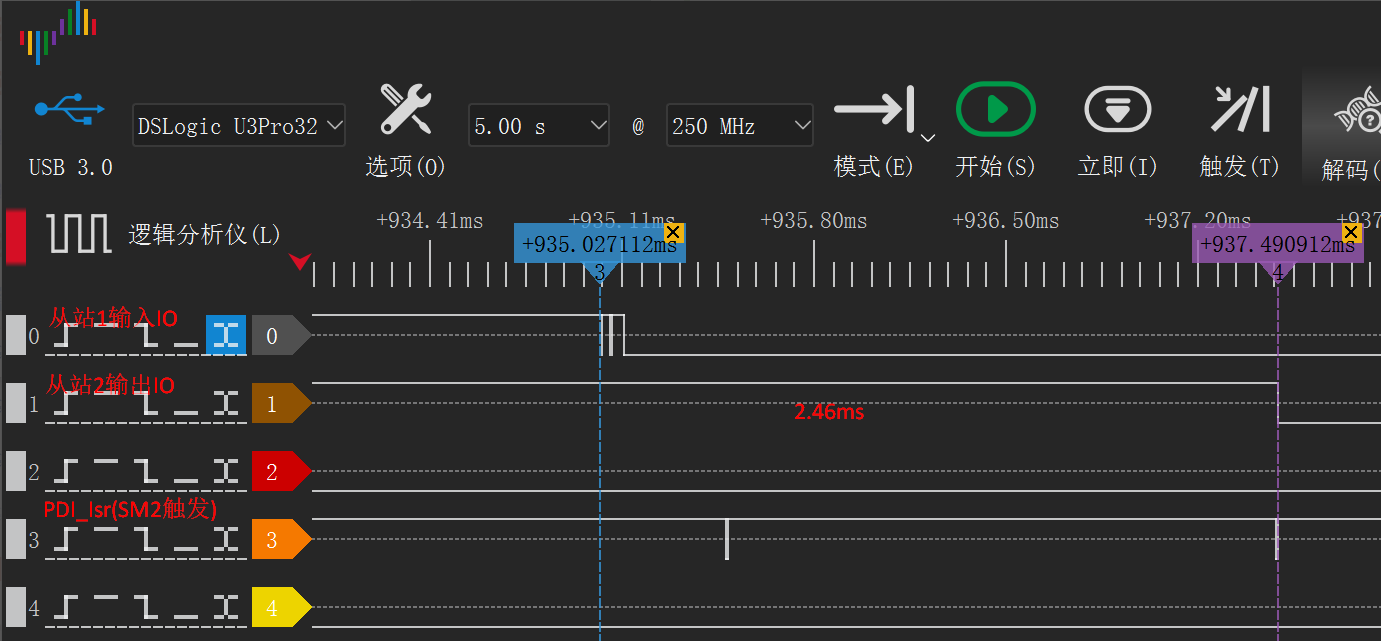Click the red triangle marker on ruler
Screen dimensions: 1381x641
[299, 262]
